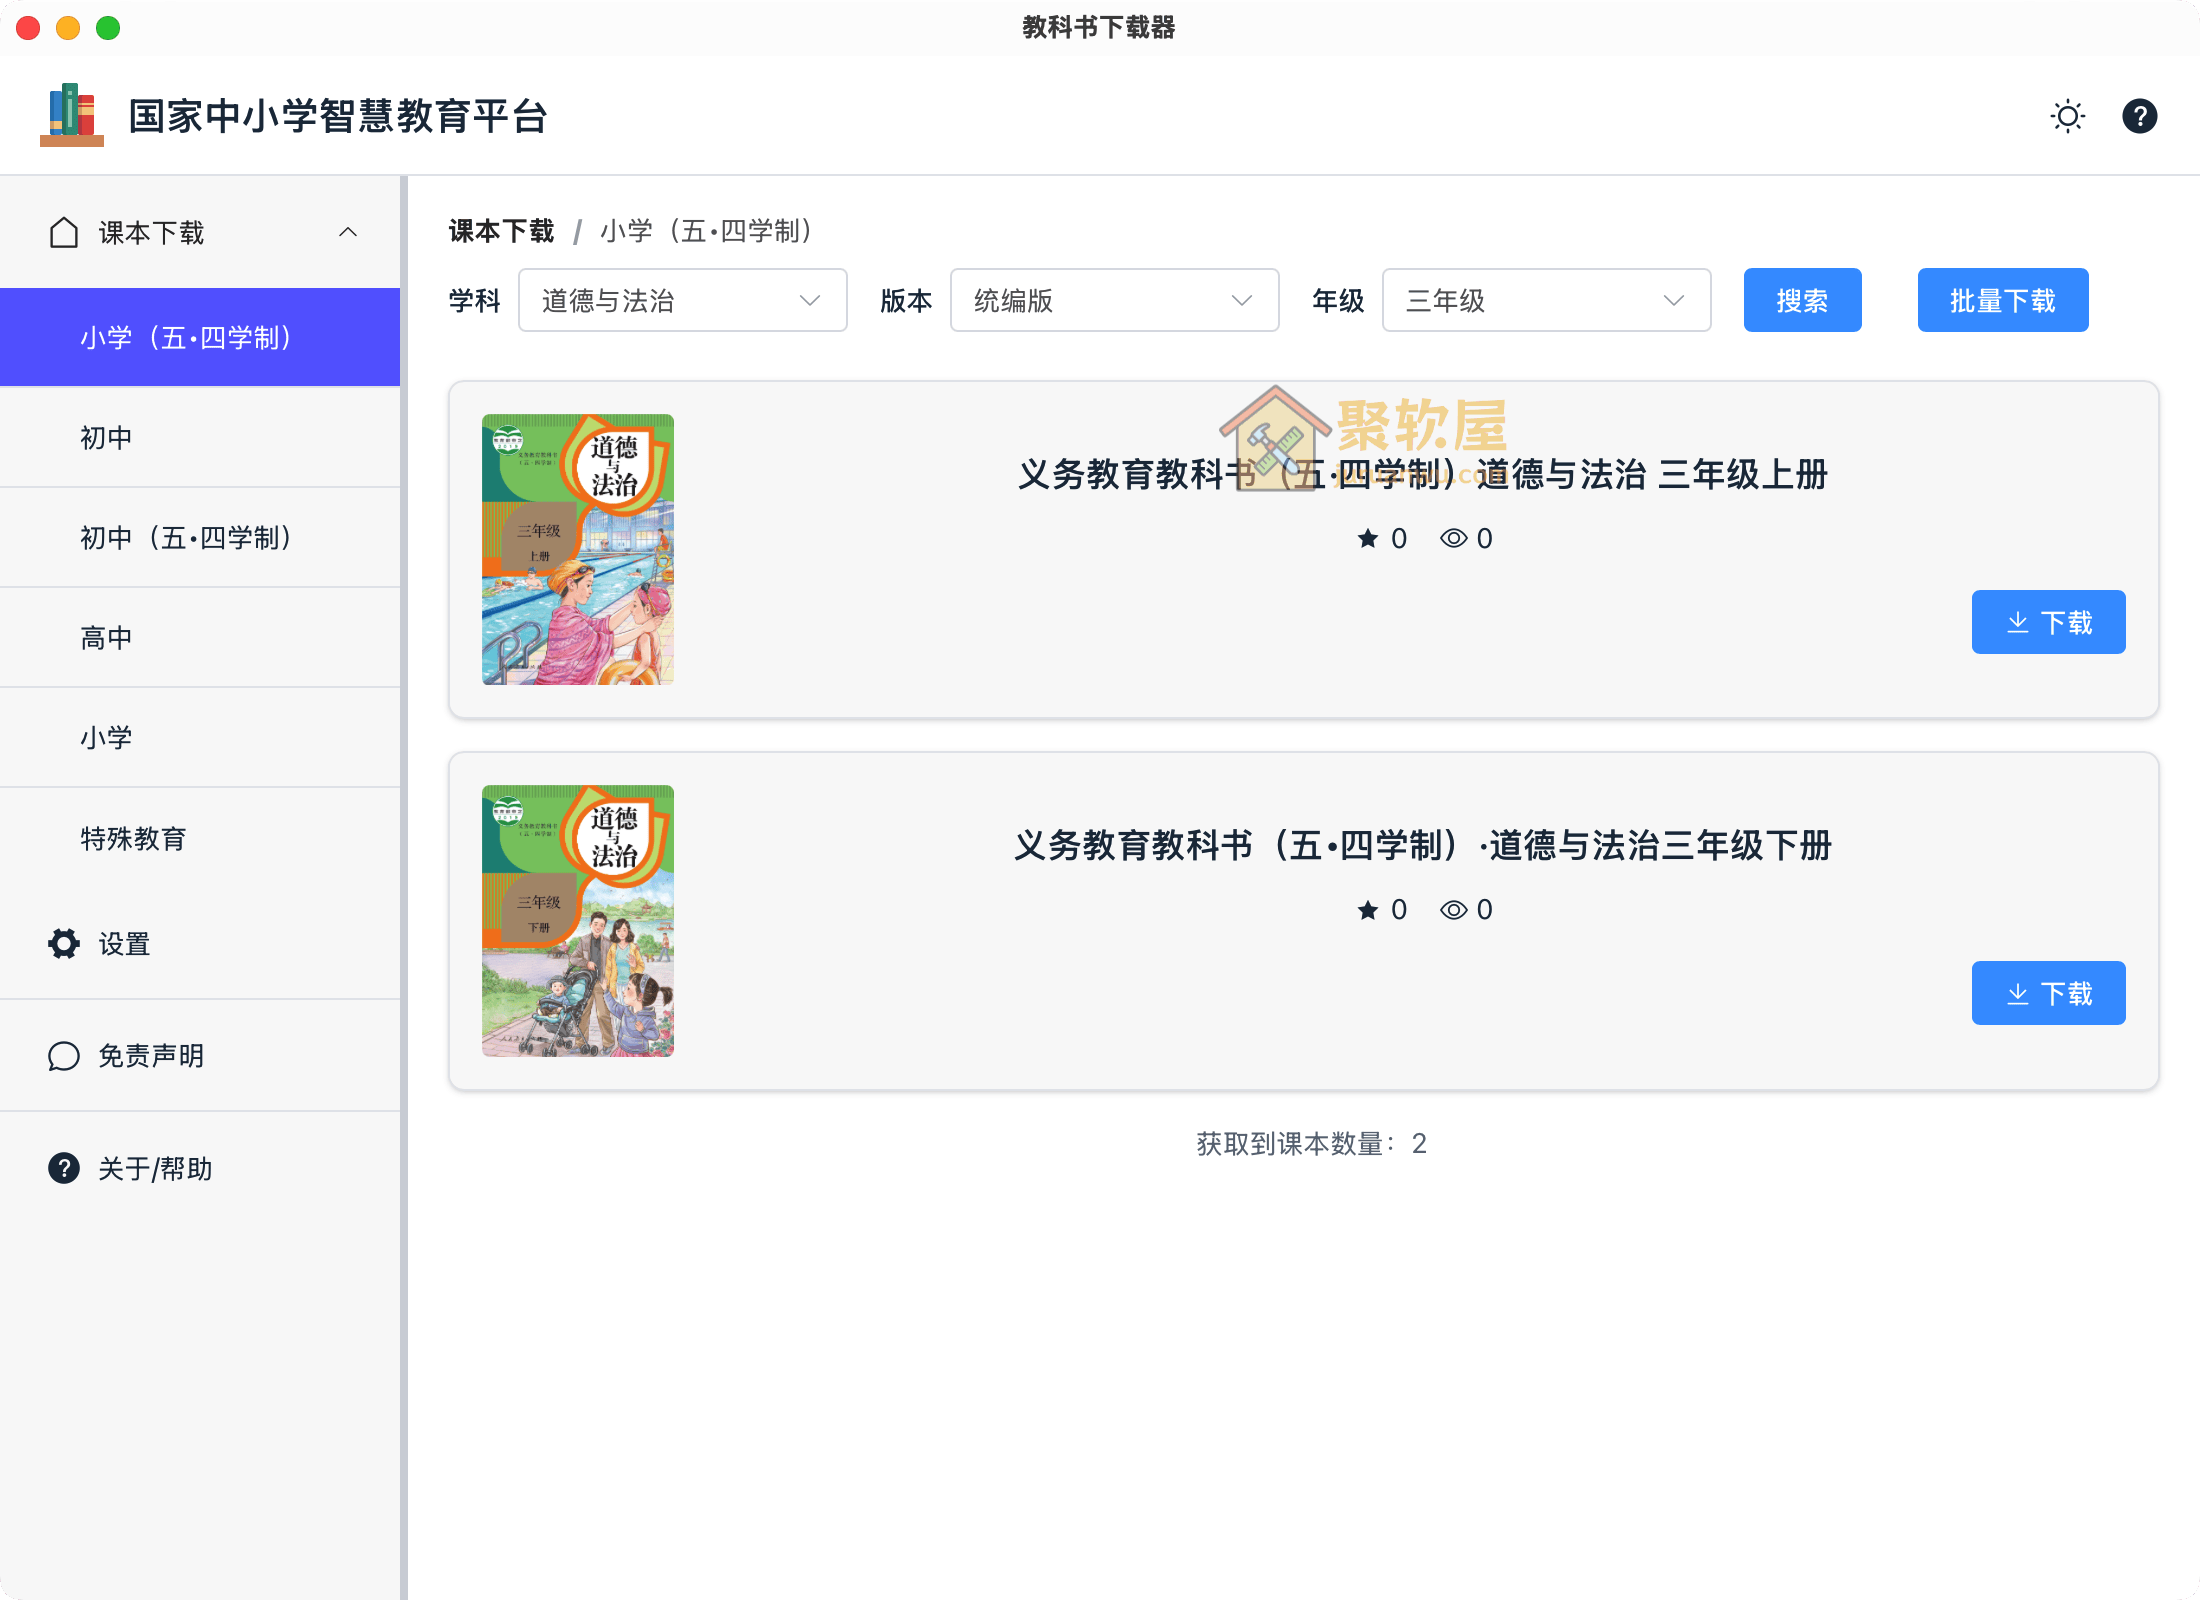Toggle light/dark theme with the sun icon
The width and height of the screenshot is (2200, 1600).
tap(2067, 116)
